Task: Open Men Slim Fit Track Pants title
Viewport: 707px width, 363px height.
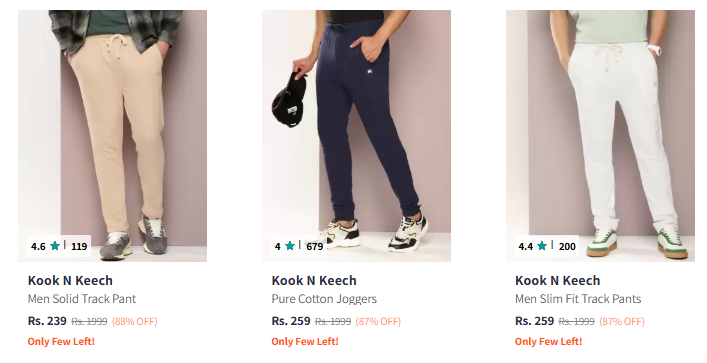Action: (578, 299)
